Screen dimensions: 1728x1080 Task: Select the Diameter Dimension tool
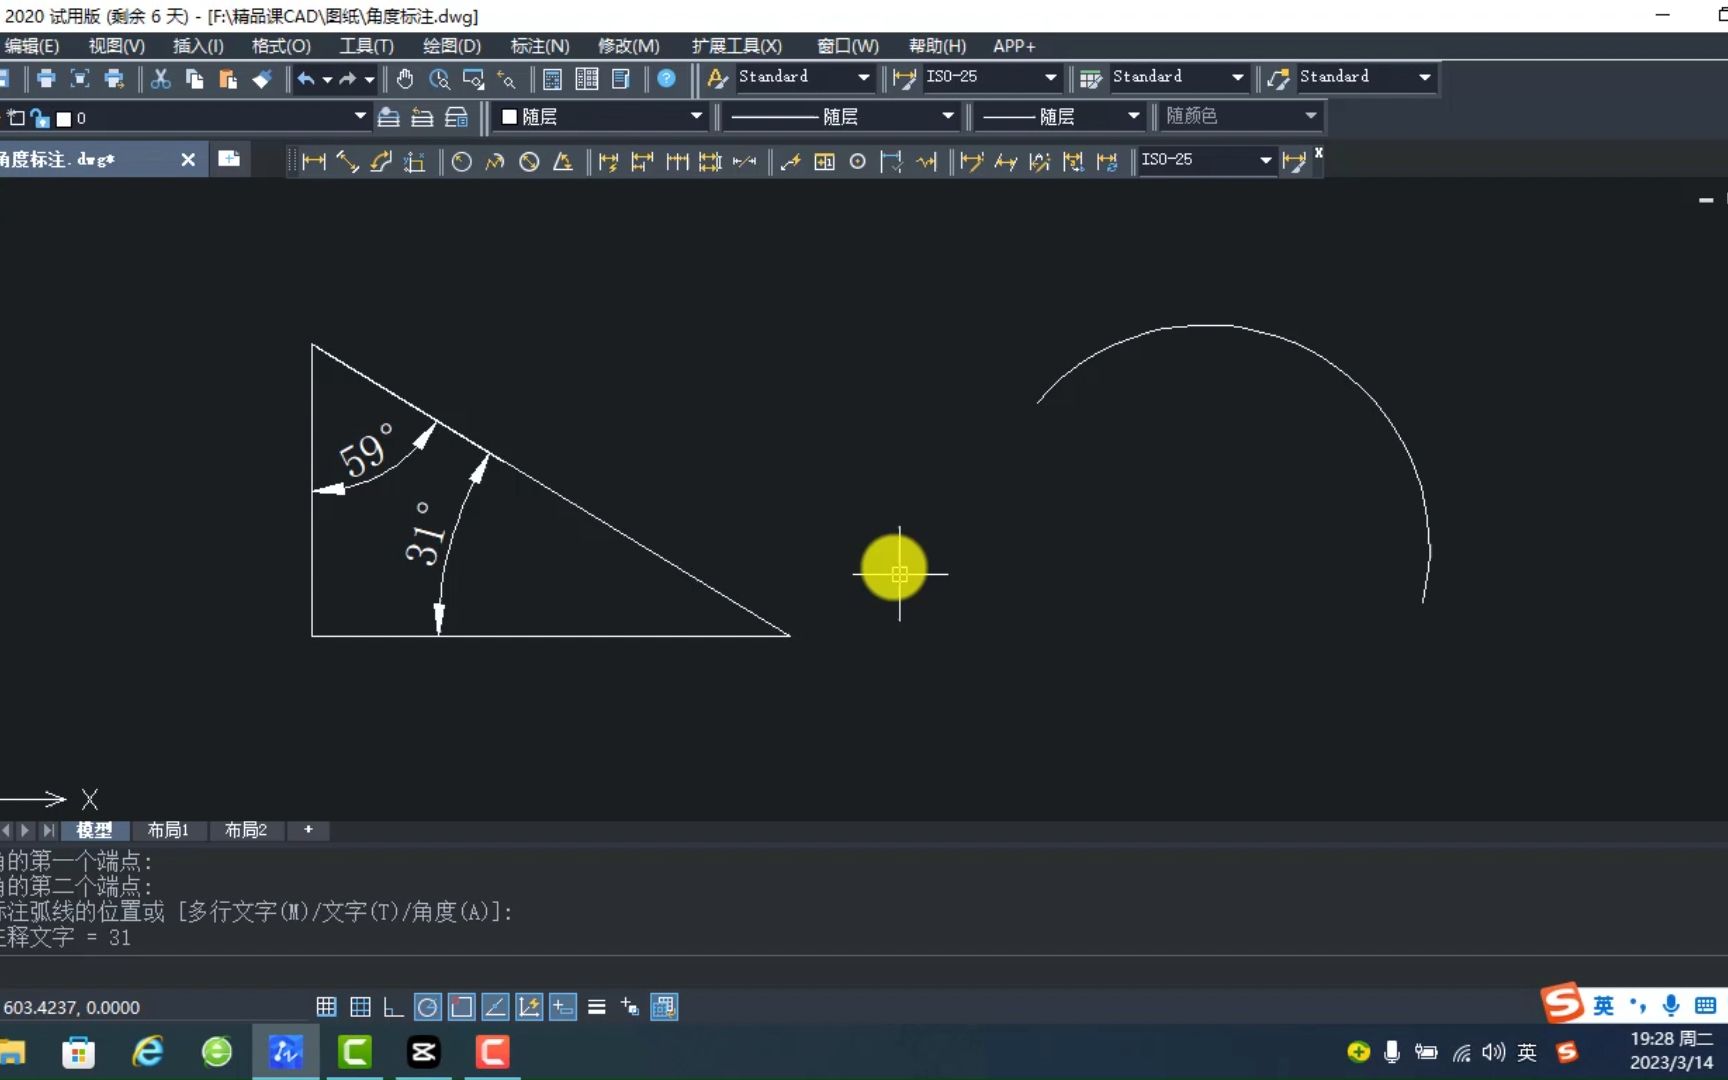point(528,161)
